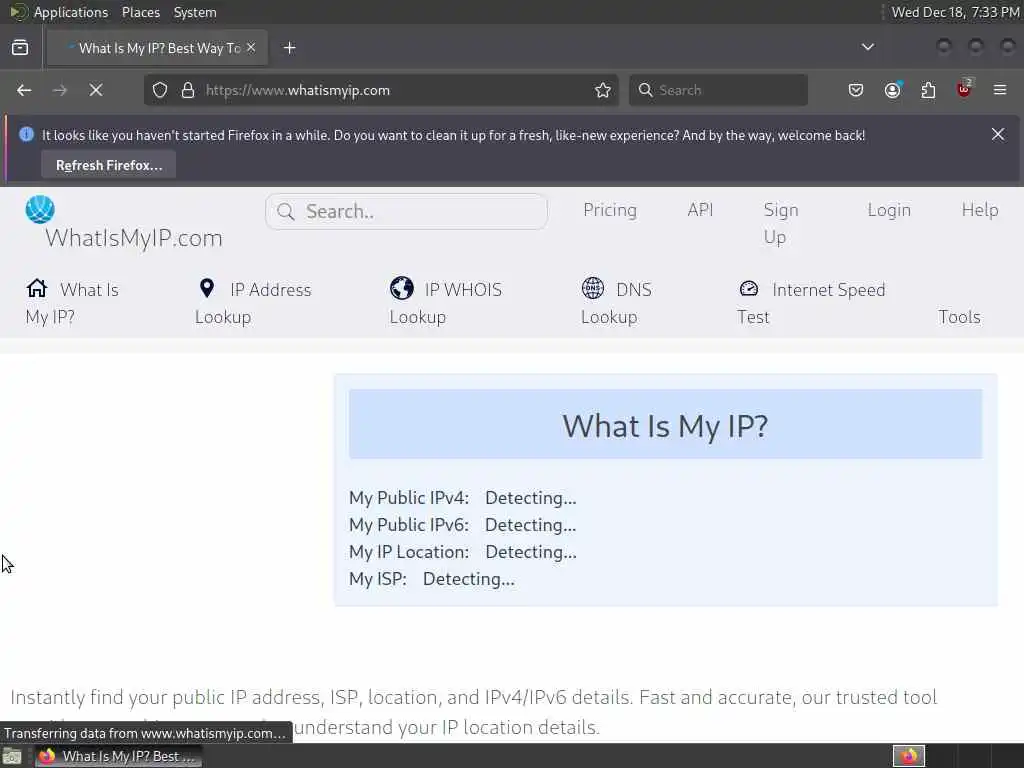The height and width of the screenshot is (768, 1024).
Task: Open the Firefox View icon
Action: tap(20, 48)
